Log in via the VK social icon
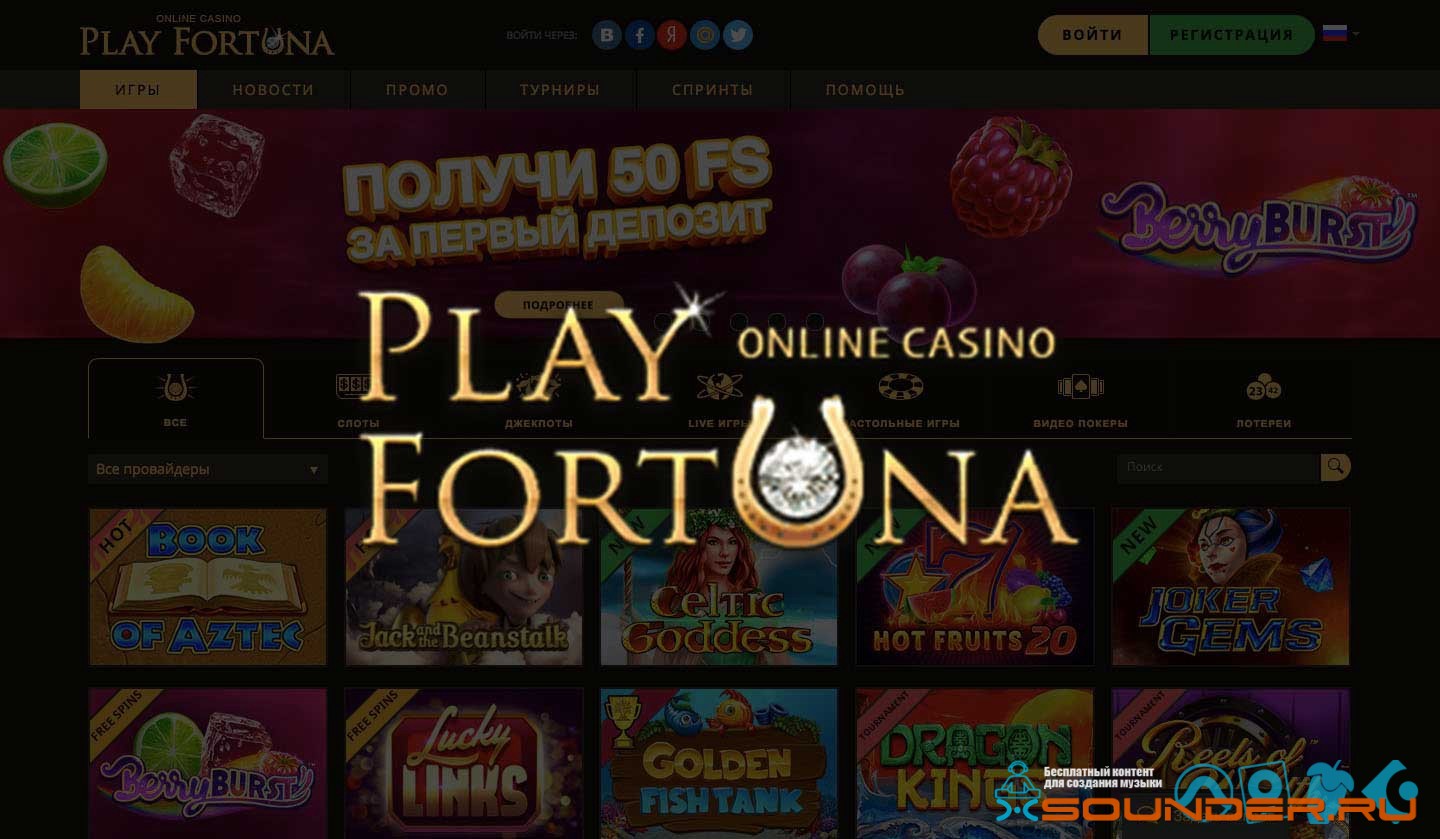1440x839 pixels. point(607,35)
